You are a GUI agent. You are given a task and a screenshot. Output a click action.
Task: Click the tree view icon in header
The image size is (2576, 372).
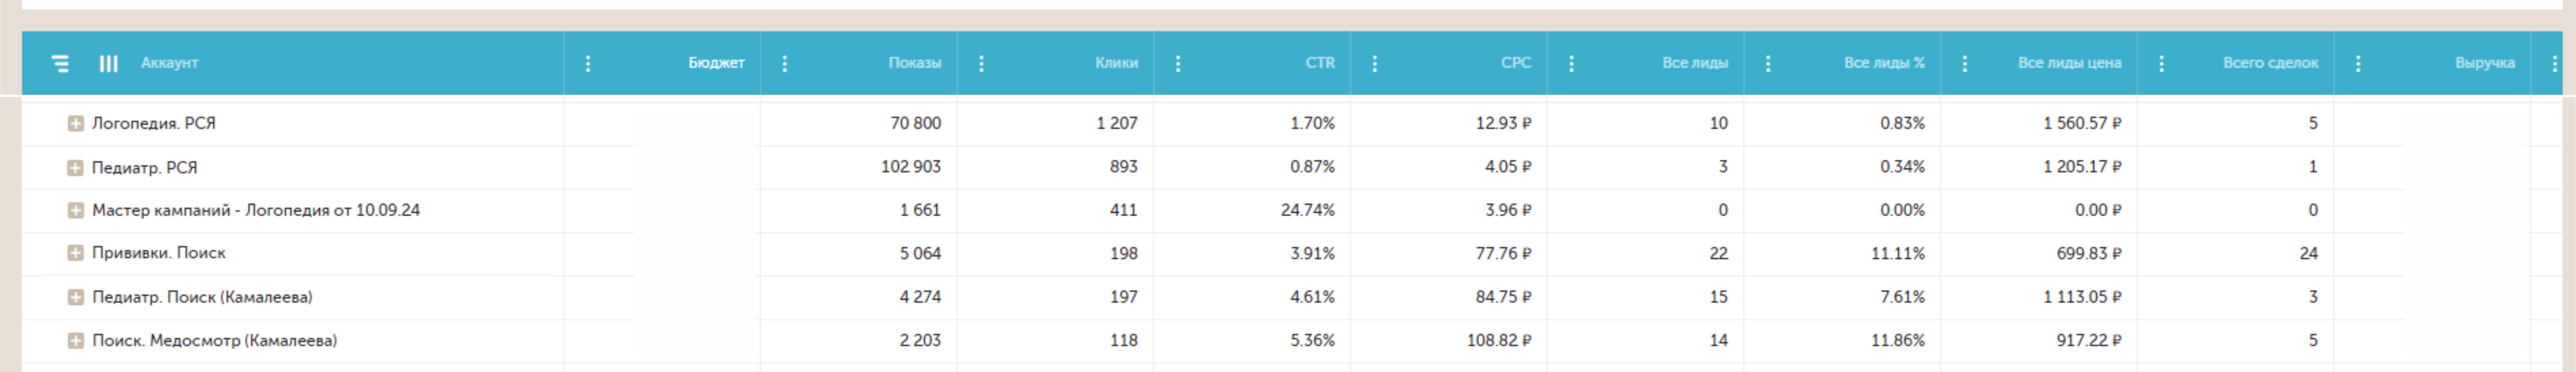tap(60, 64)
